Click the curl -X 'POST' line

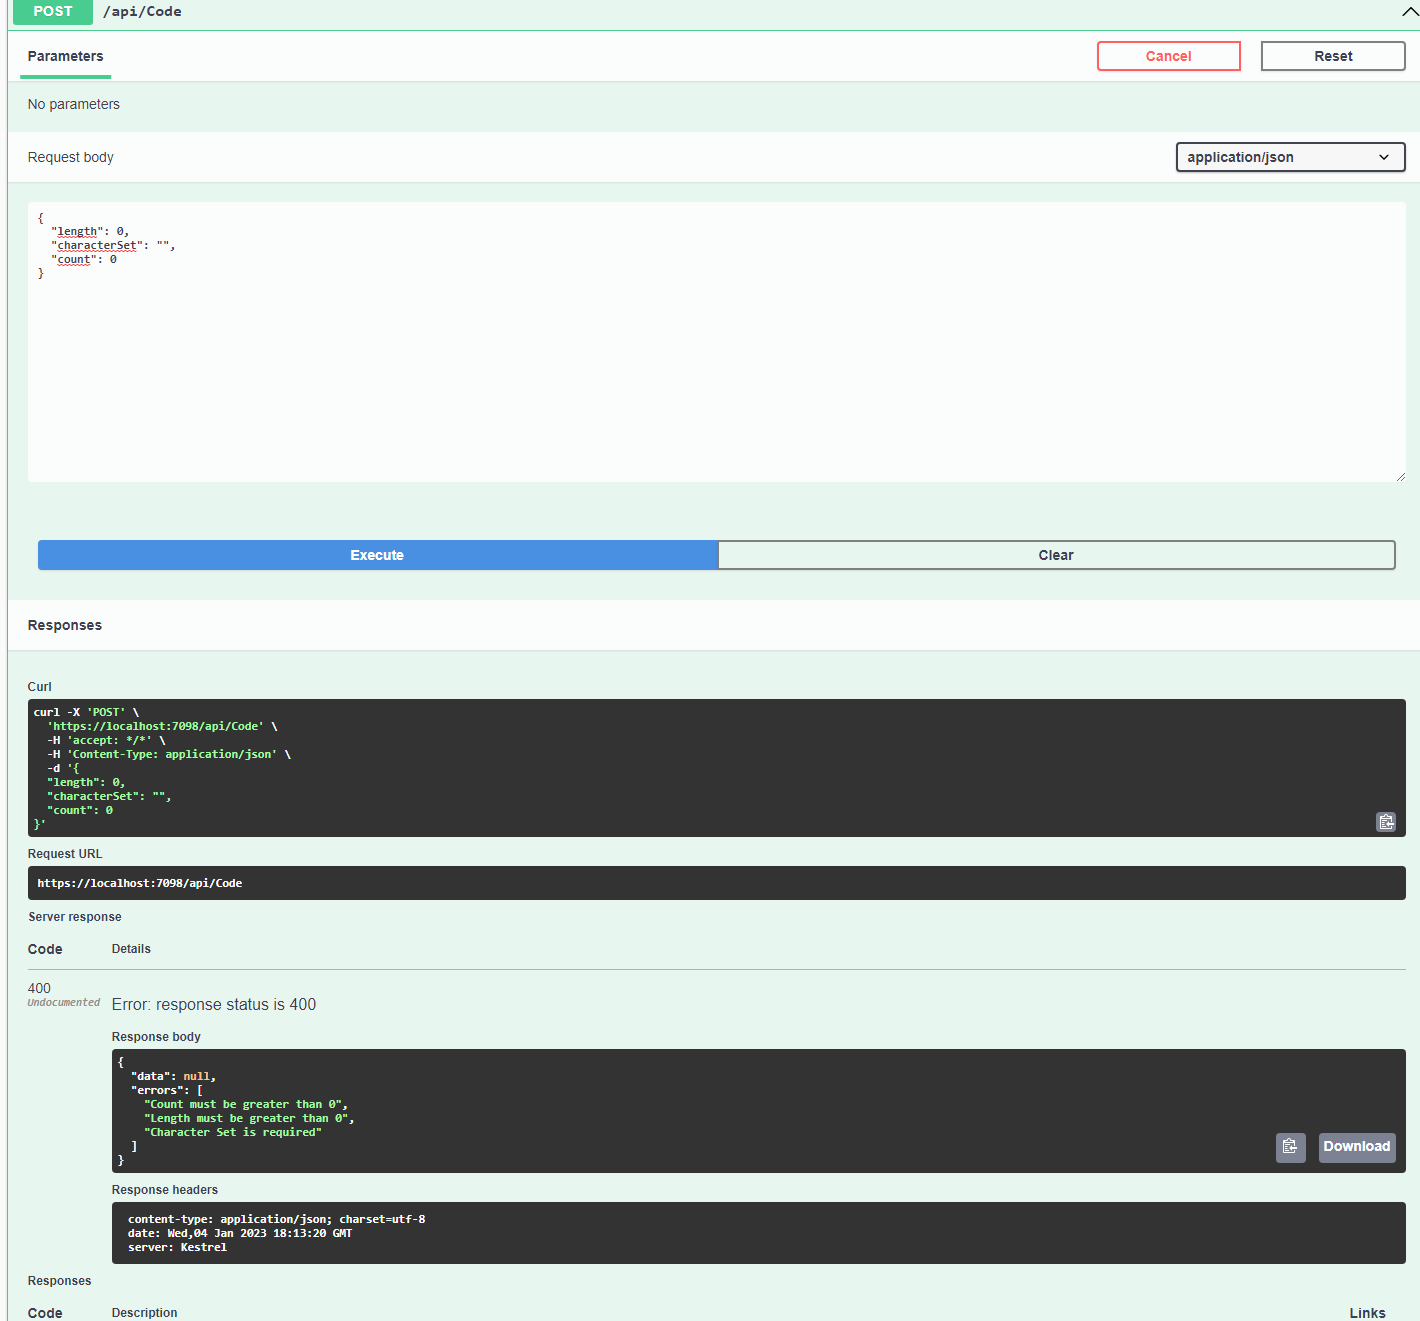pyautogui.click(x=86, y=713)
